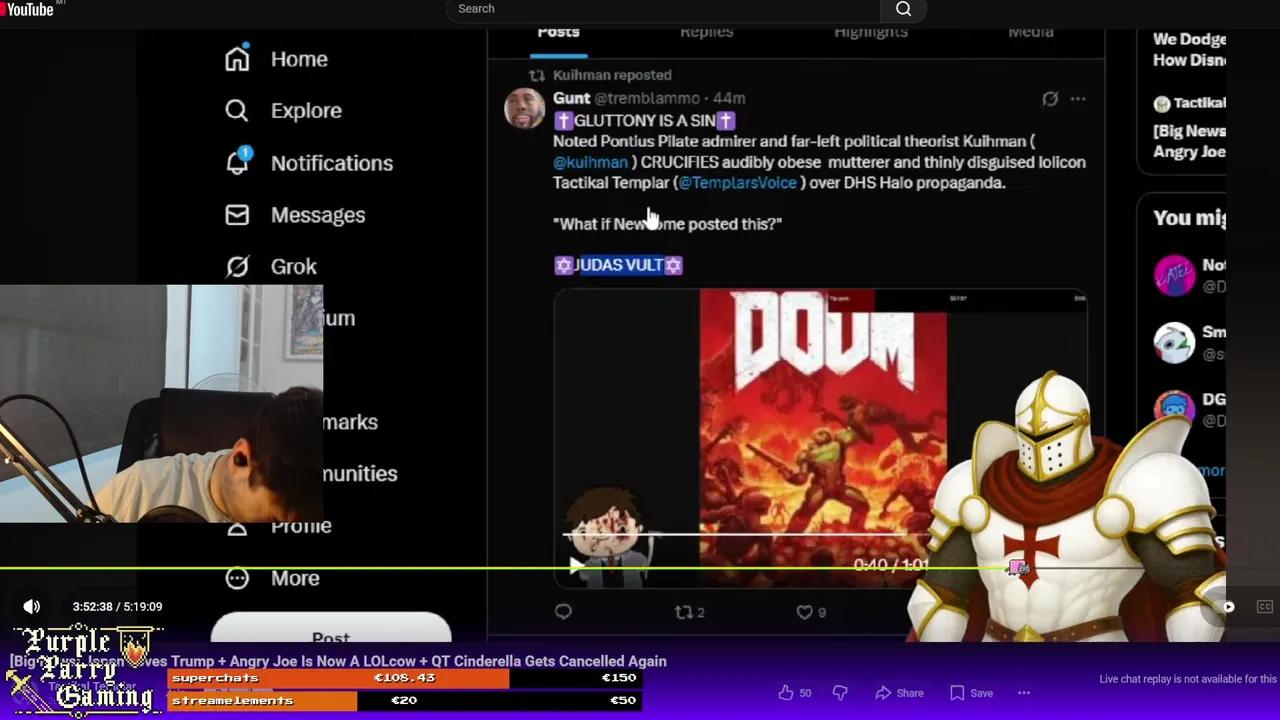Click the Nyan Cat scrubber handle
Viewport: 1280px width, 720px height.
(1018, 568)
